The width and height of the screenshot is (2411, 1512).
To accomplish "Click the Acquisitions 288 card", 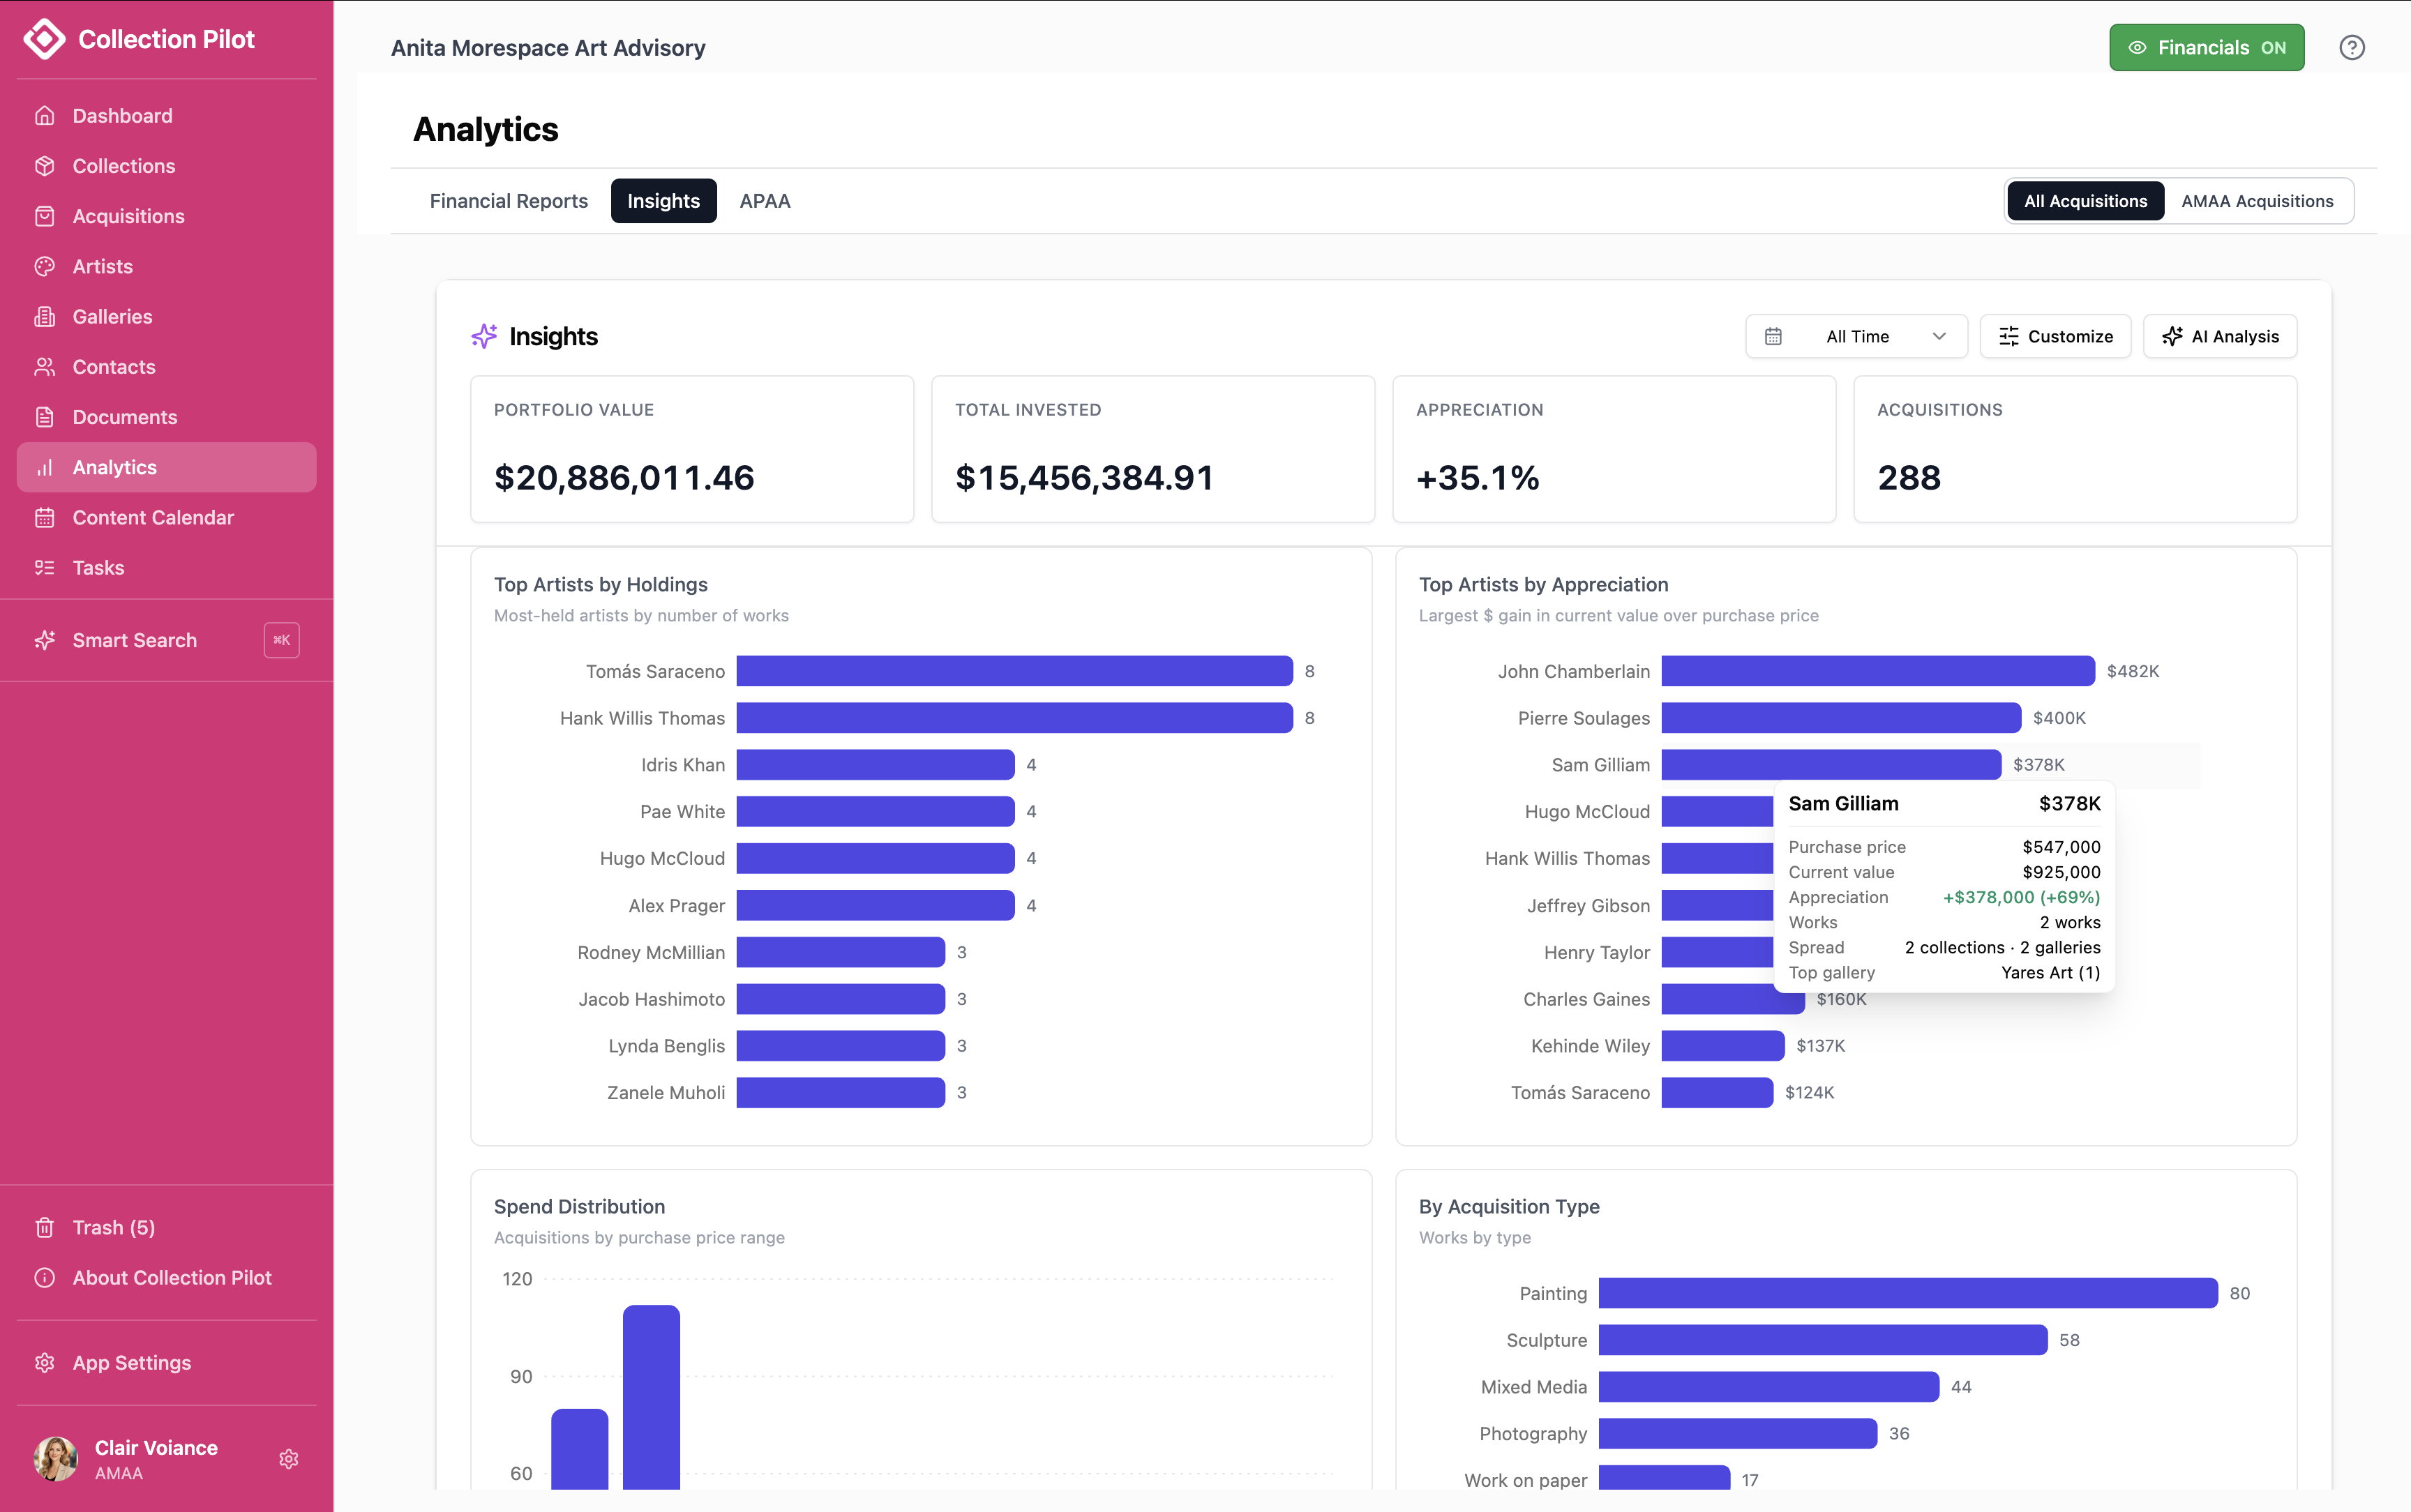I will click(2075, 449).
